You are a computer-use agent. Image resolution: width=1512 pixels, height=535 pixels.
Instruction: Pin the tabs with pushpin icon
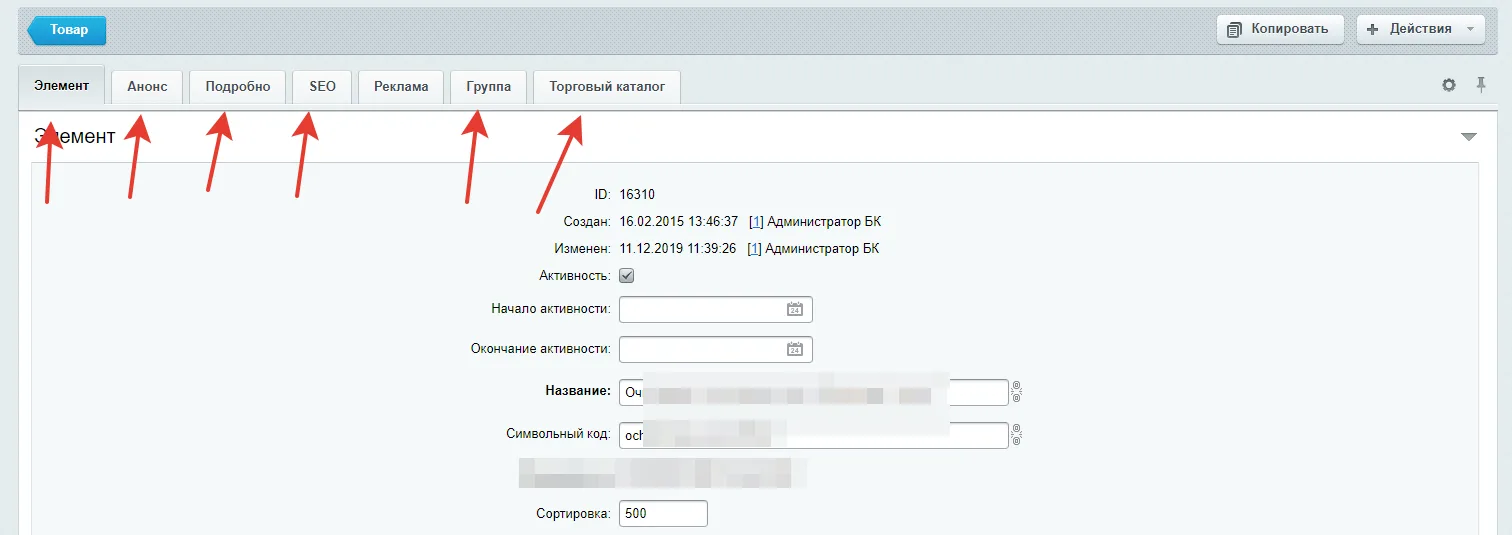(x=1481, y=86)
